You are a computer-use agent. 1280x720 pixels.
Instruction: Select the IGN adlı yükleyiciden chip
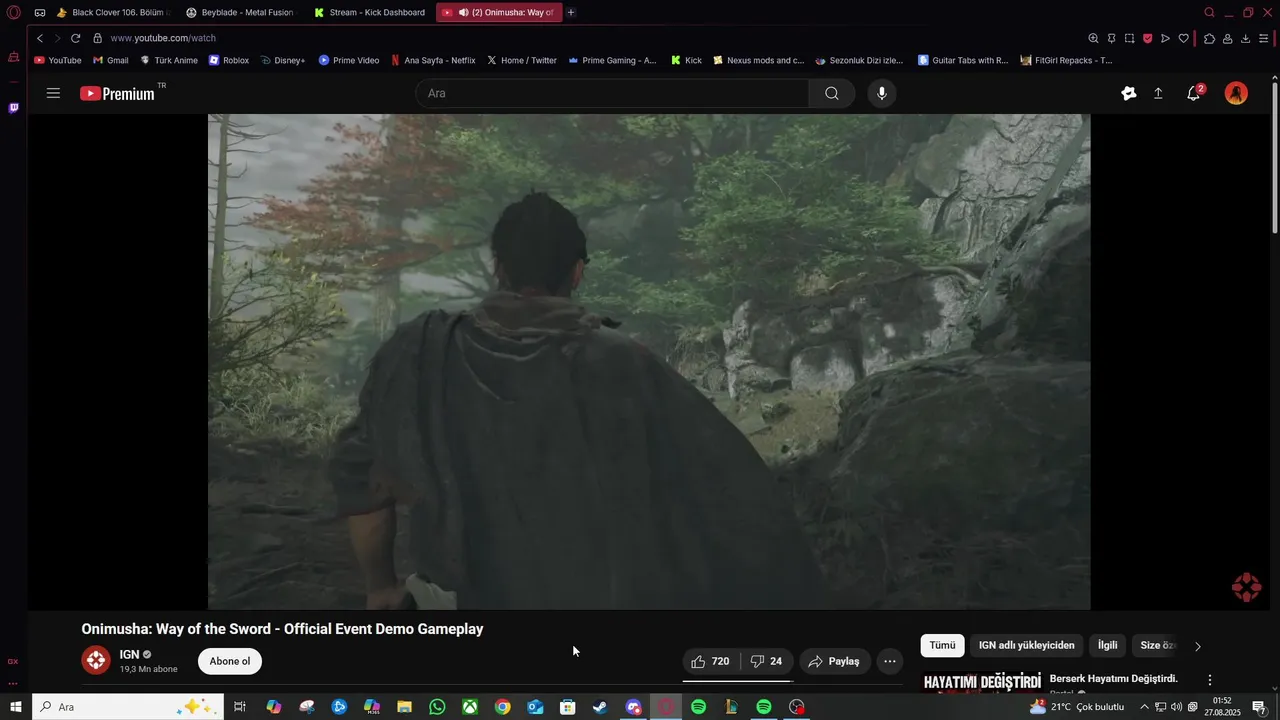point(1026,645)
